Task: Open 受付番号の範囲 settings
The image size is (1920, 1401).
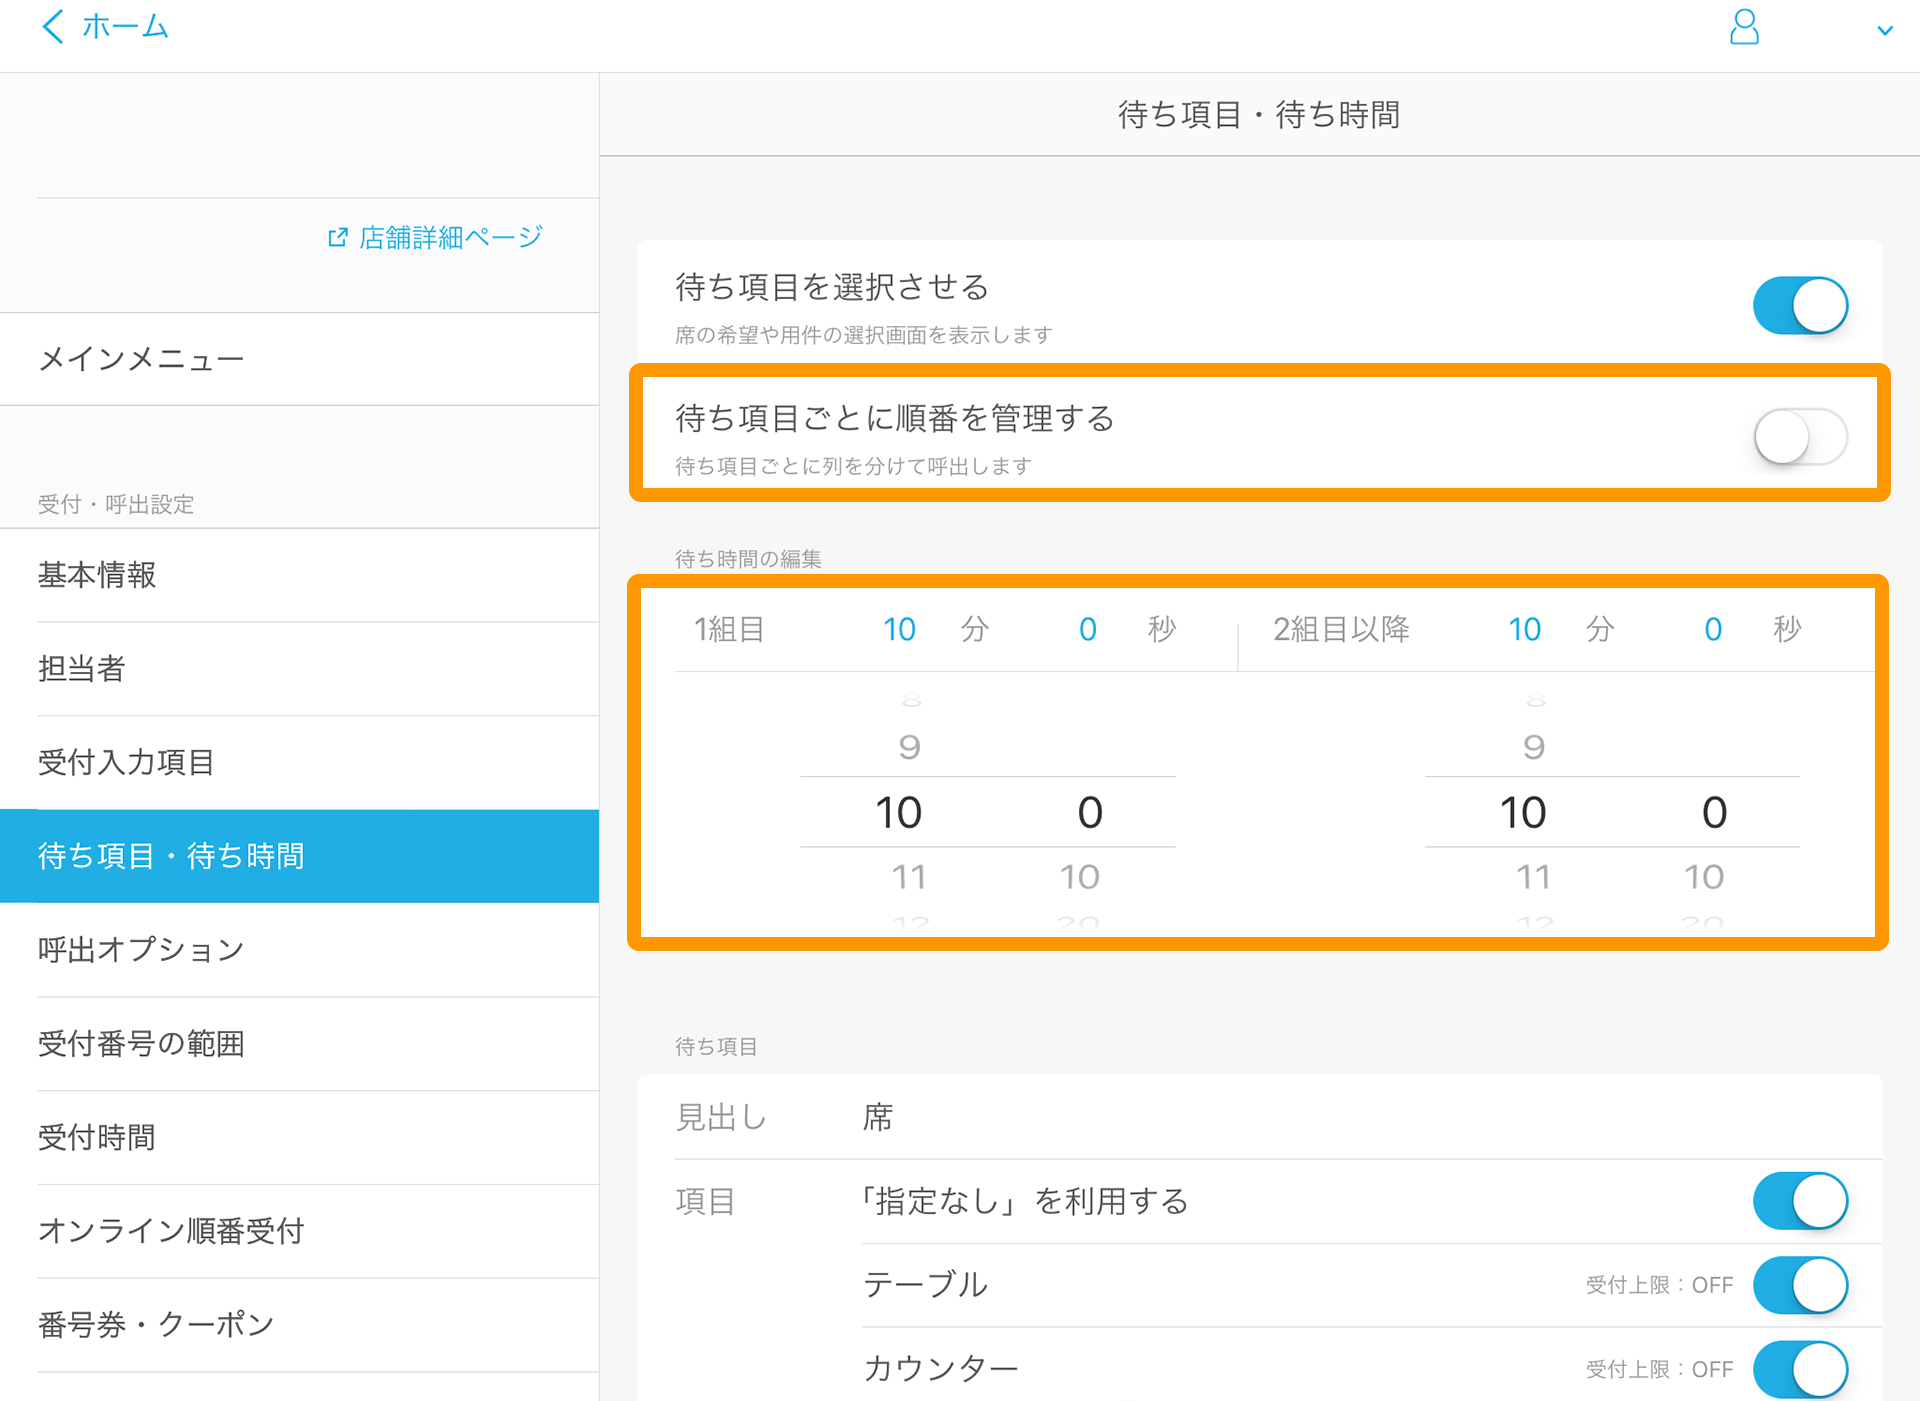Action: click(300, 1043)
